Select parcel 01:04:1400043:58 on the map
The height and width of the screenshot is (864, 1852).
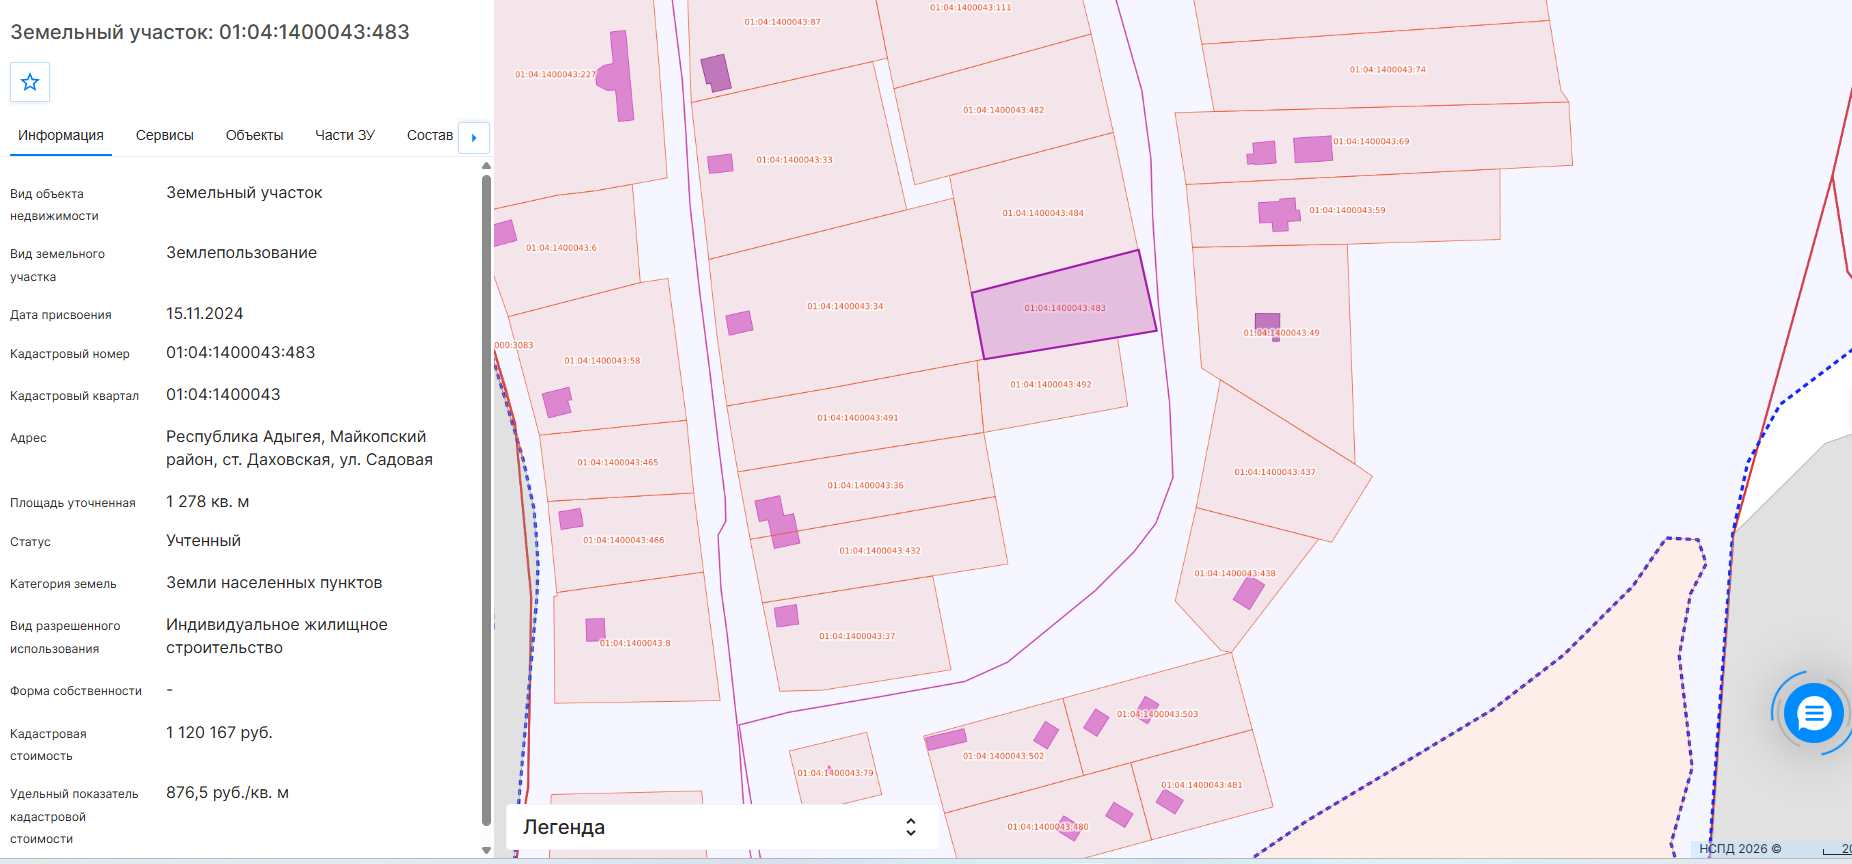pyautogui.click(x=602, y=361)
